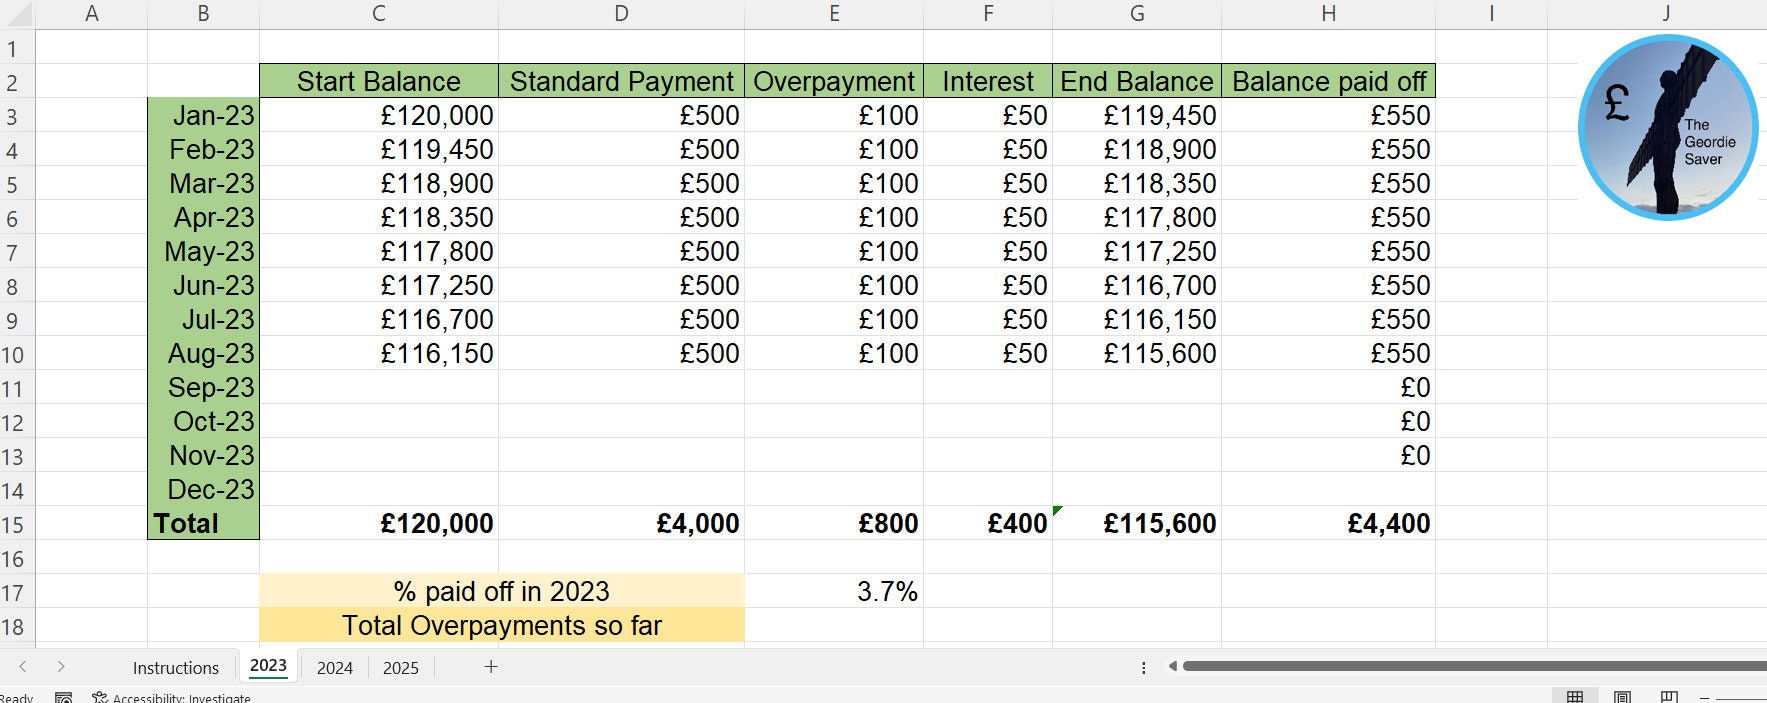Select total interest £400 cell
The width and height of the screenshot is (1767, 703).
click(x=988, y=523)
